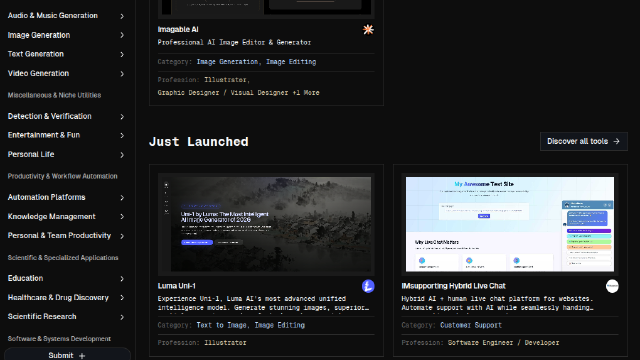Expand Text Generation chevron
Viewport: 640px width, 360px height.
click(x=122, y=54)
